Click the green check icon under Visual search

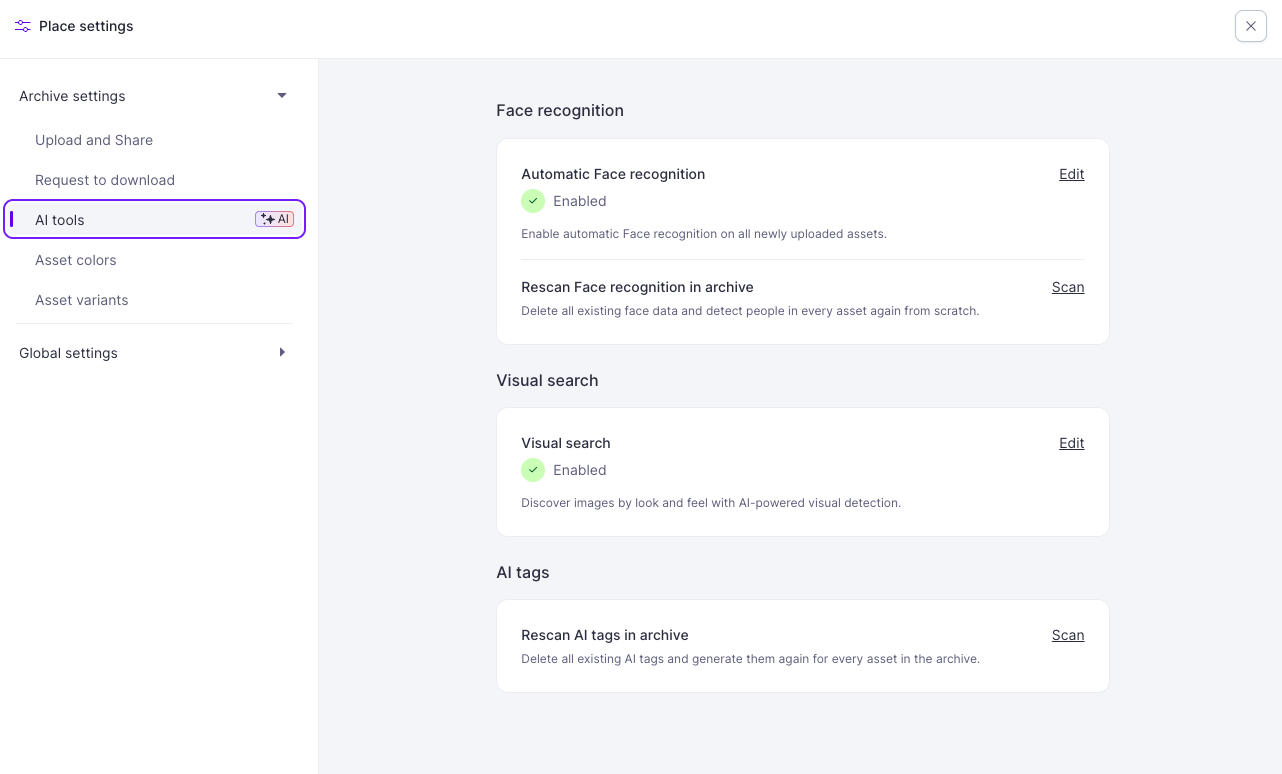click(x=533, y=470)
